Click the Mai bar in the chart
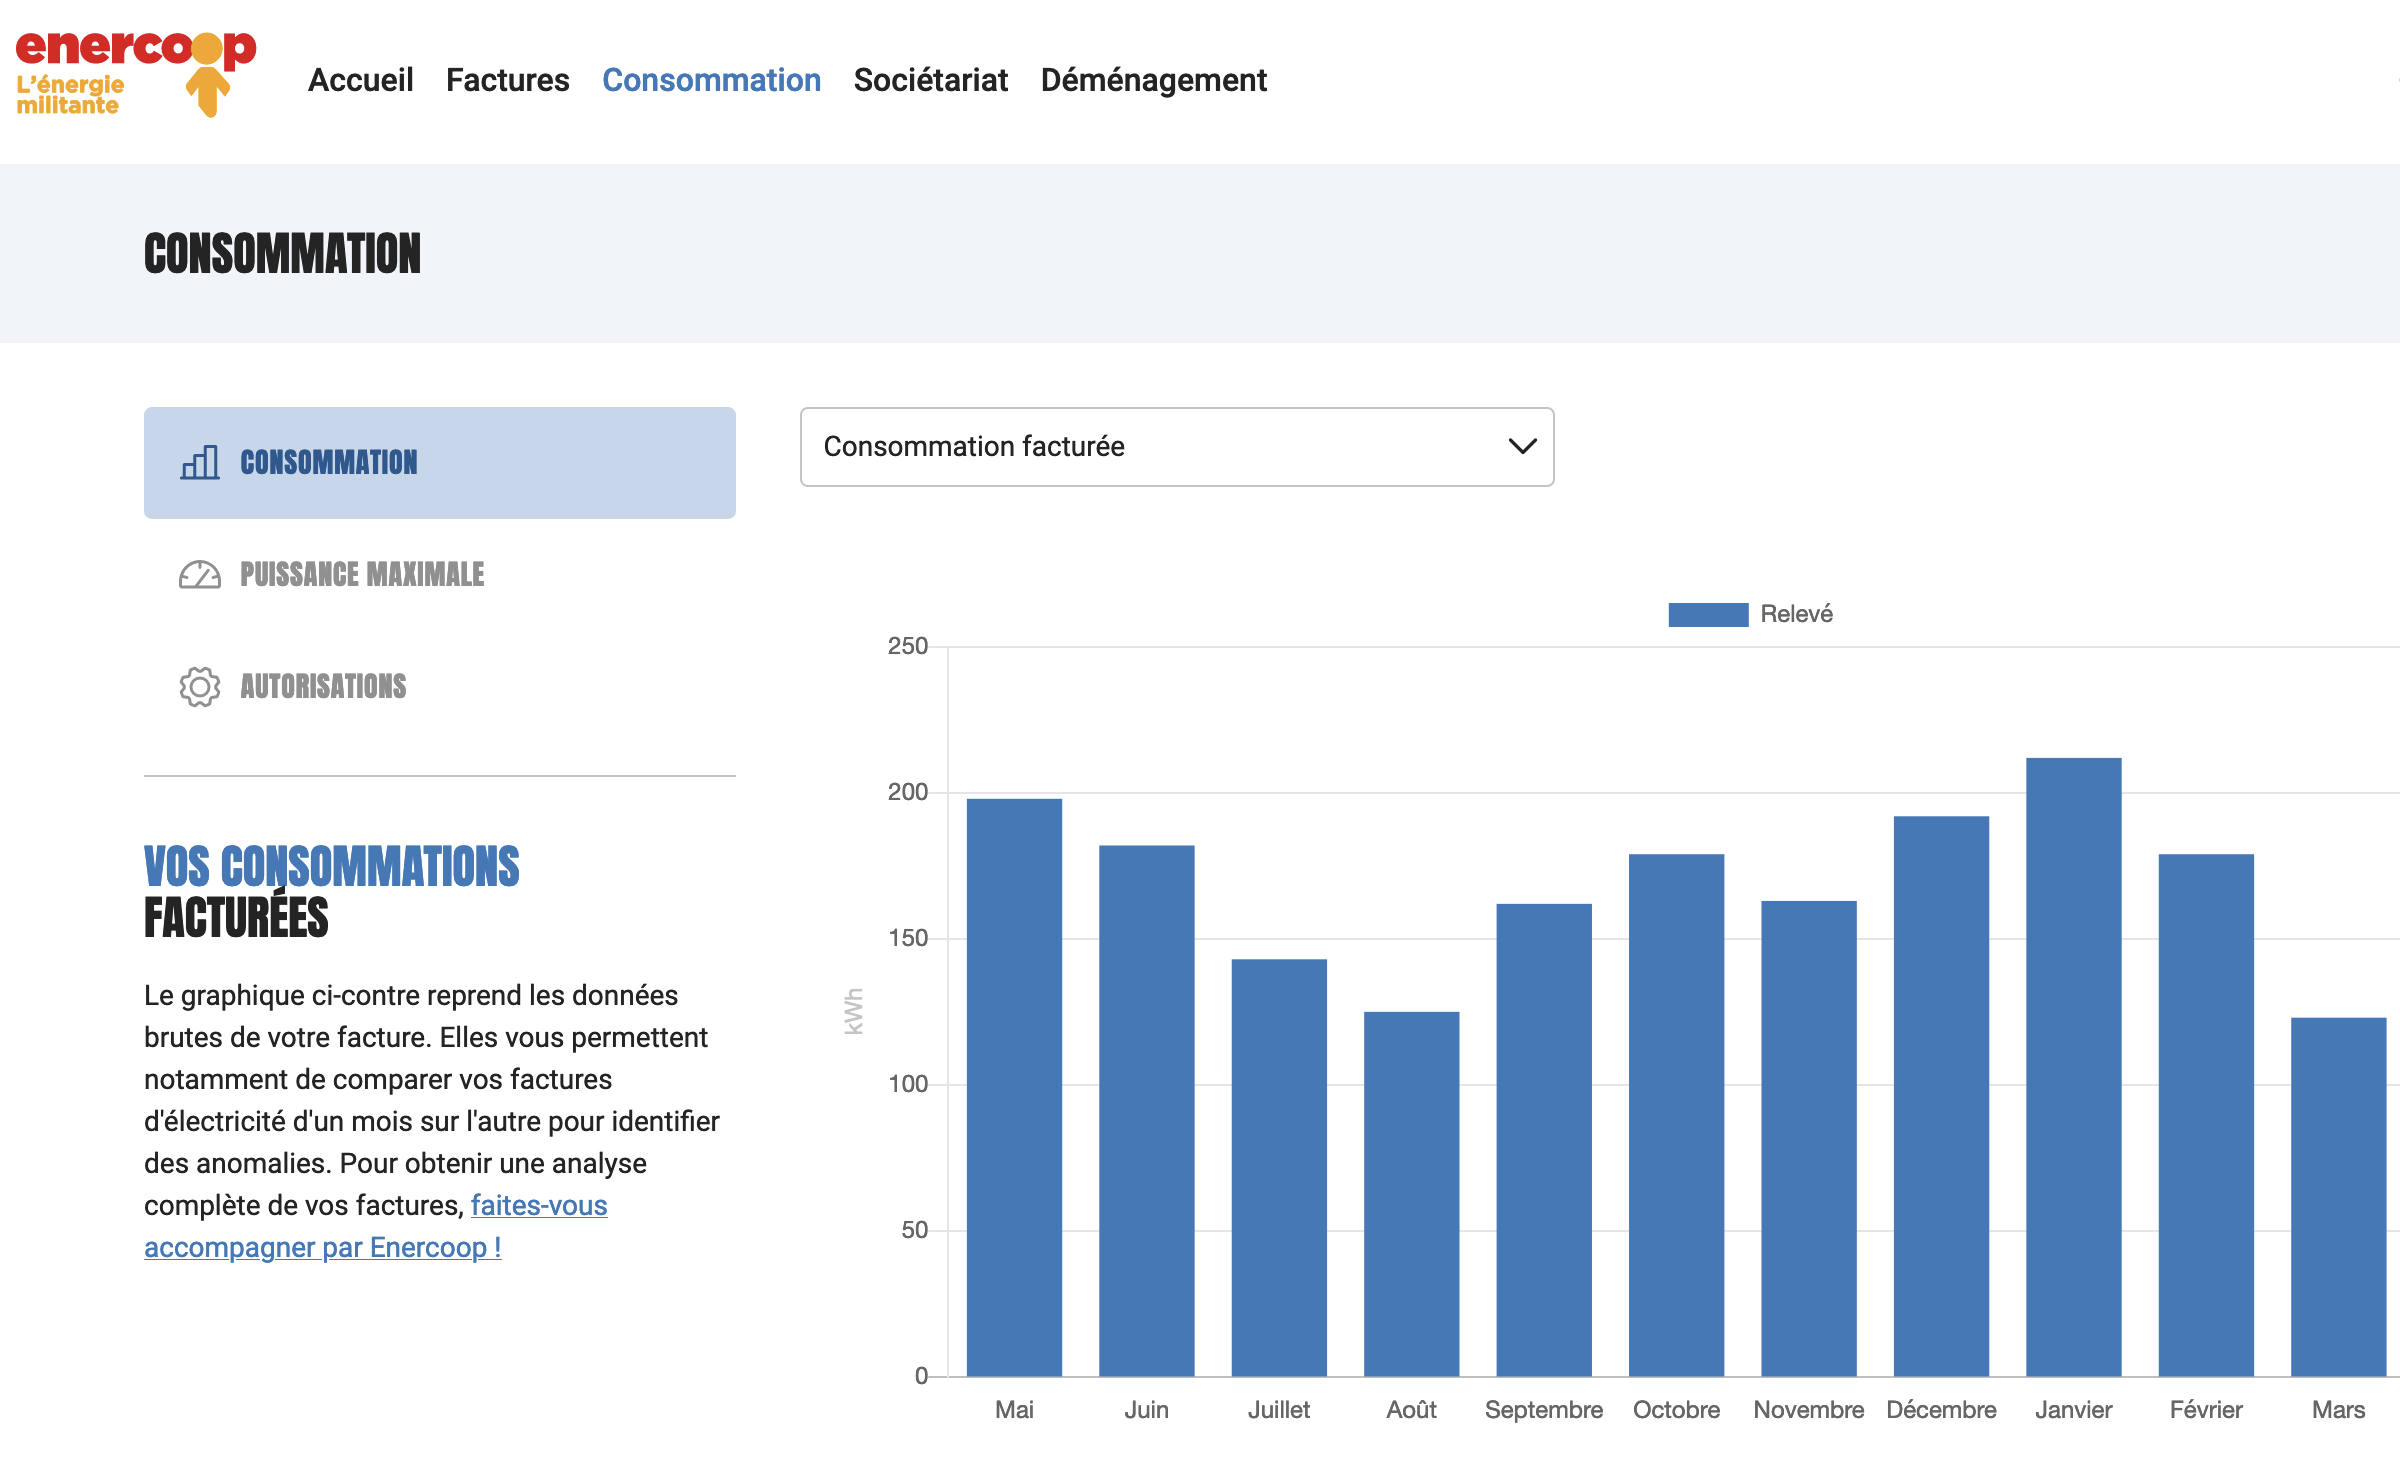 (1014, 1086)
